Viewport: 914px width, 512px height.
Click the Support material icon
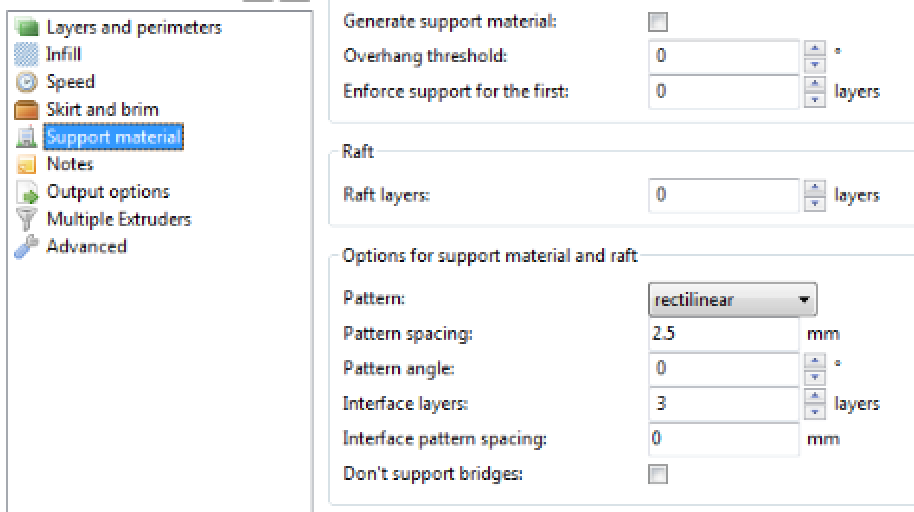(x=28, y=137)
